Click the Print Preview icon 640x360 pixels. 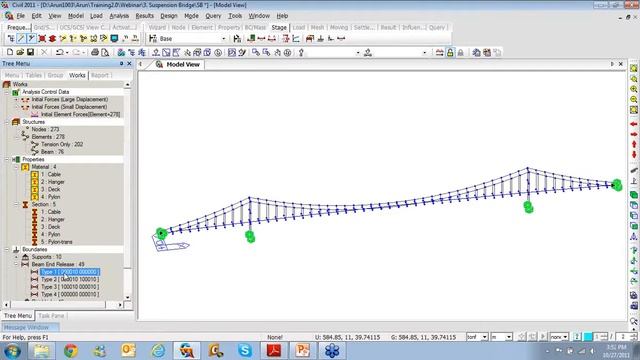pyautogui.click(x=105, y=53)
